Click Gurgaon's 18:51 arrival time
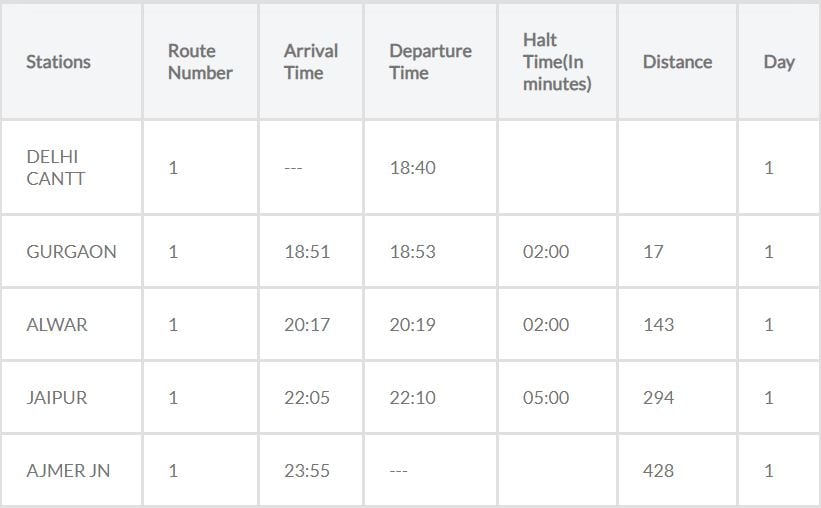This screenshot has width=821, height=508. [x=307, y=252]
